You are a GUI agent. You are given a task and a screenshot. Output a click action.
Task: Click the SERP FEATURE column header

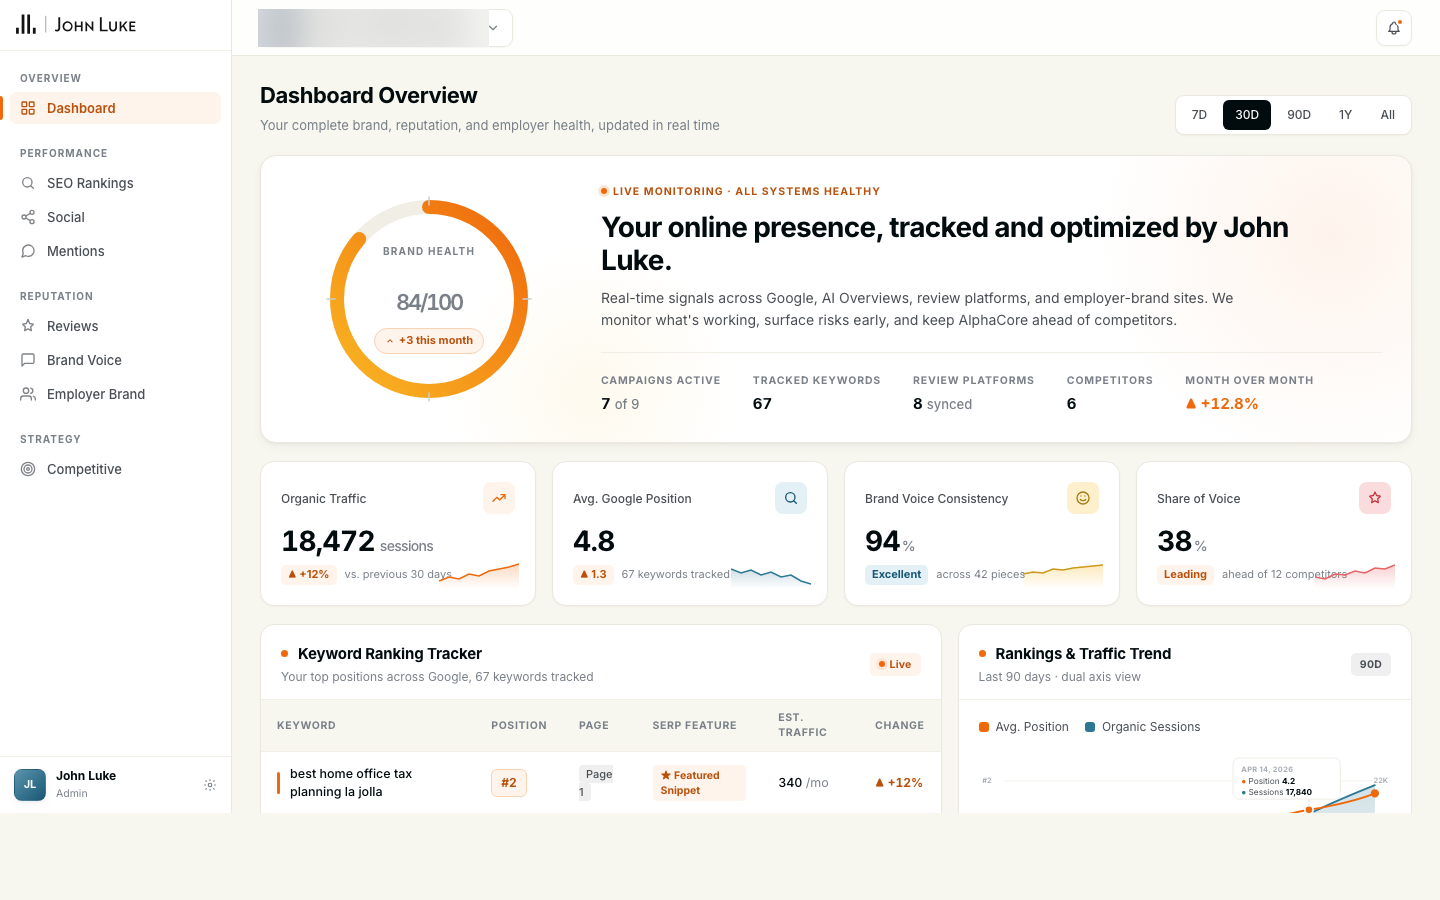(695, 726)
